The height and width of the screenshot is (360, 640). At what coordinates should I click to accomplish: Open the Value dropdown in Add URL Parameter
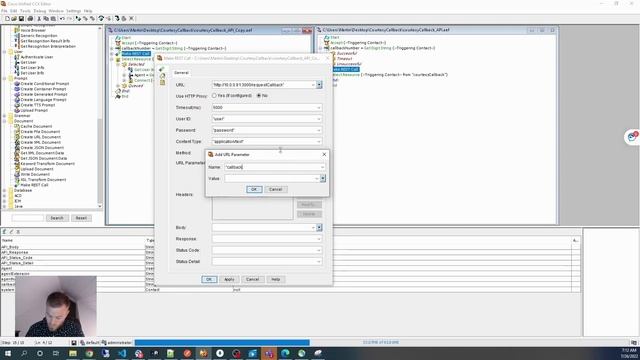[316, 179]
